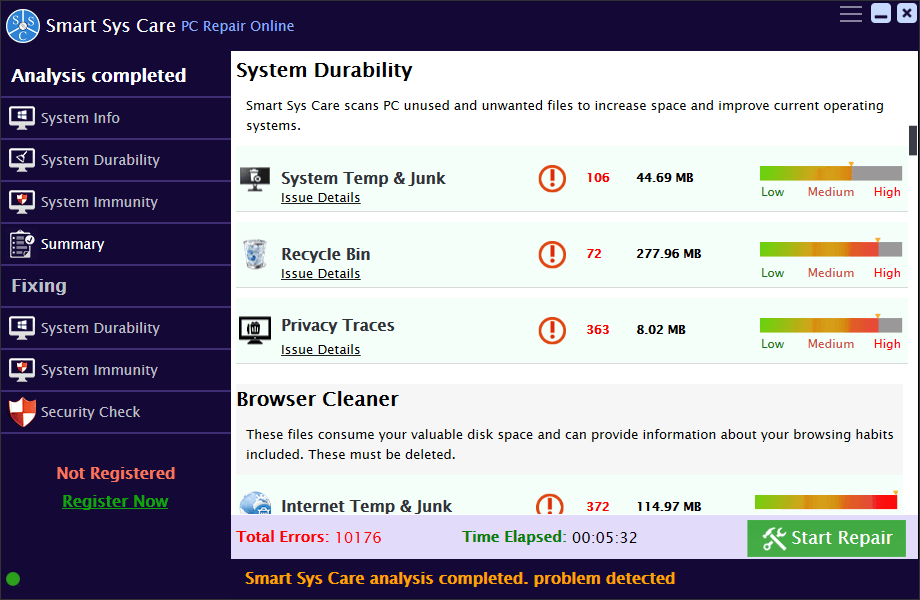Click the size value 44.69 MB

(665, 178)
